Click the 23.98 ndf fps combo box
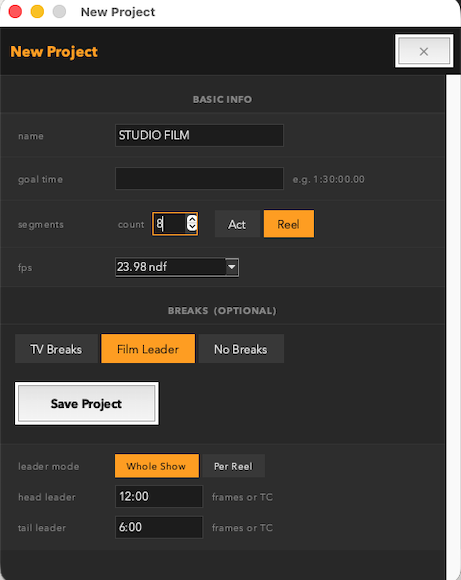 pyautogui.click(x=177, y=267)
